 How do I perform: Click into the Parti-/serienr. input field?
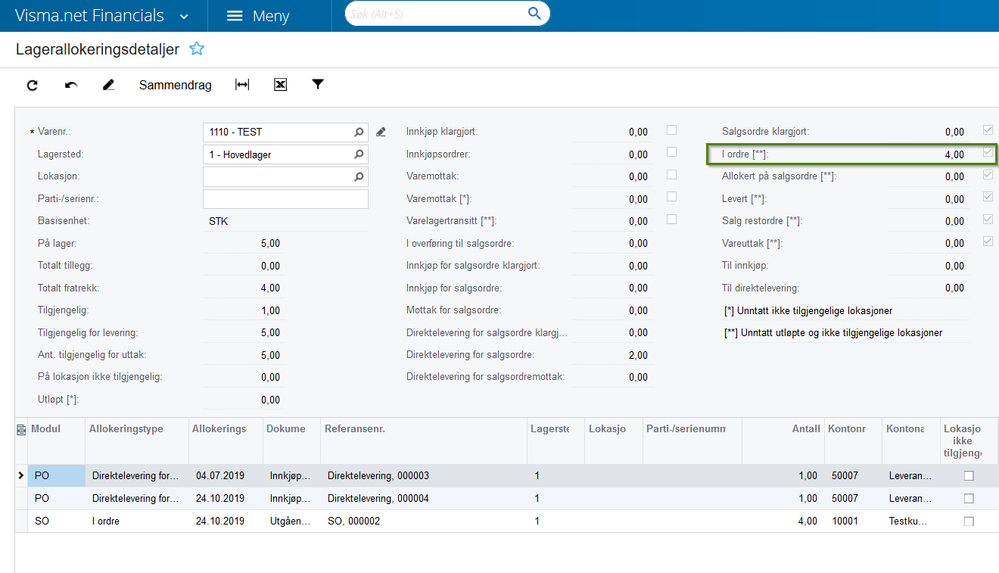click(x=285, y=199)
